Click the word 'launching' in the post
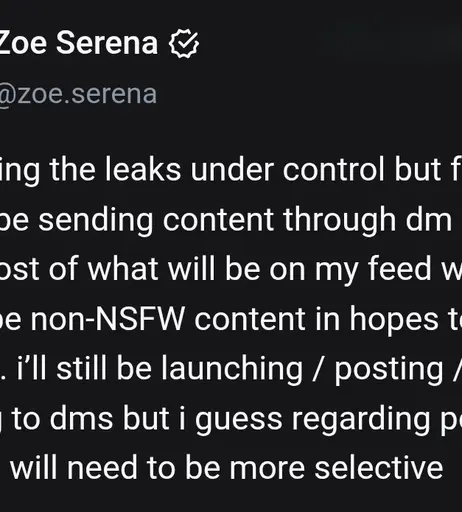 click(232, 369)
